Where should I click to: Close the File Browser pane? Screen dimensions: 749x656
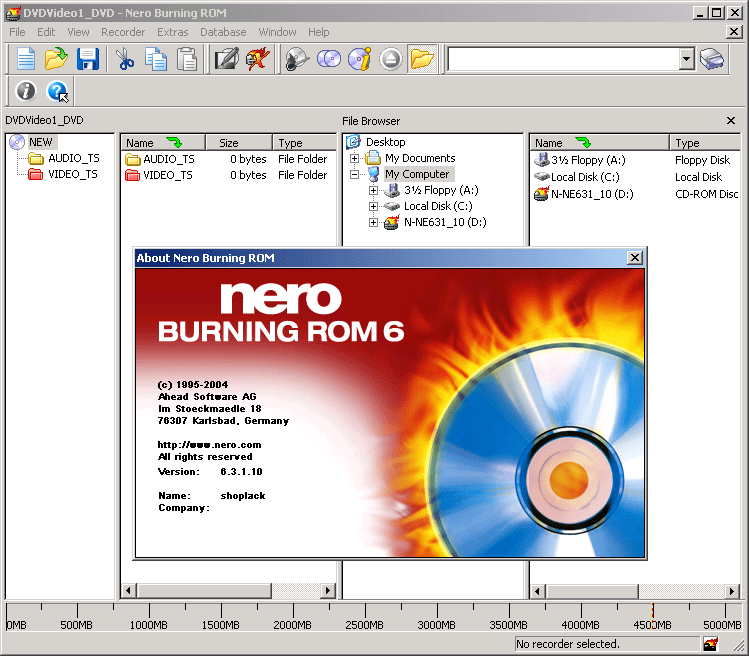point(730,121)
